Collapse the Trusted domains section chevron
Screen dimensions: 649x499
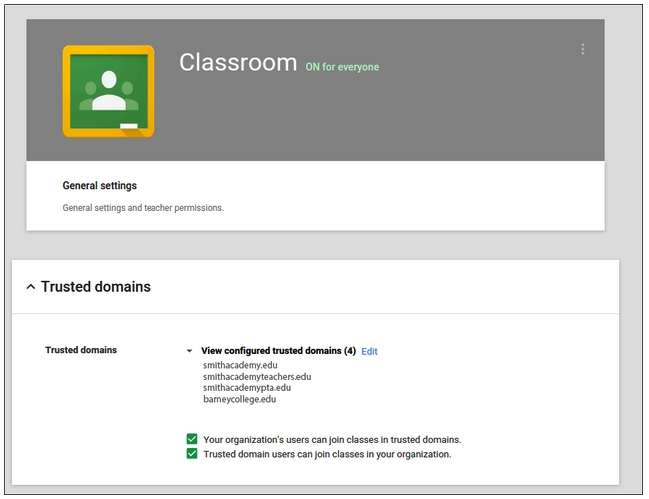point(31,287)
